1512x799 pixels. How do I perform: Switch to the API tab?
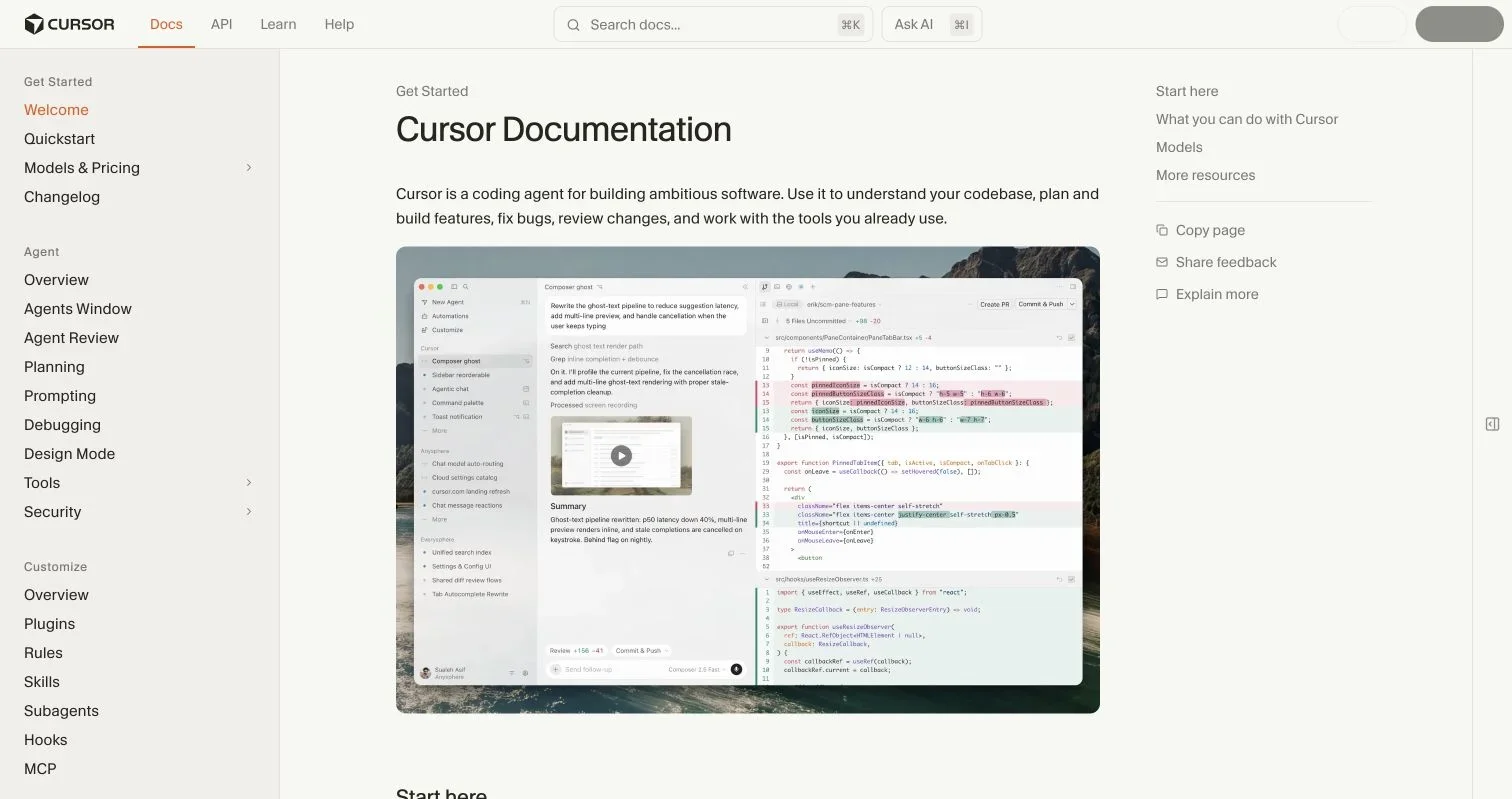tap(221, 24)
